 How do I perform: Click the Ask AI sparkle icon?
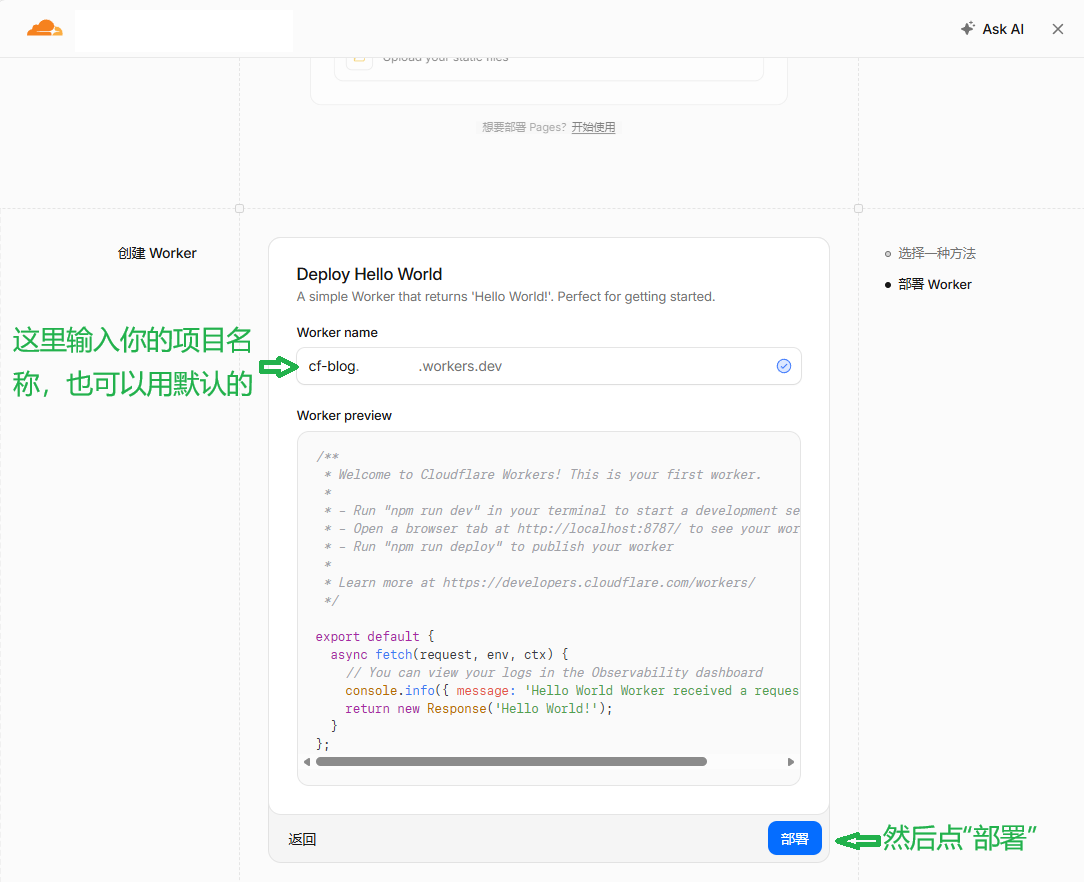click(968, 28)
